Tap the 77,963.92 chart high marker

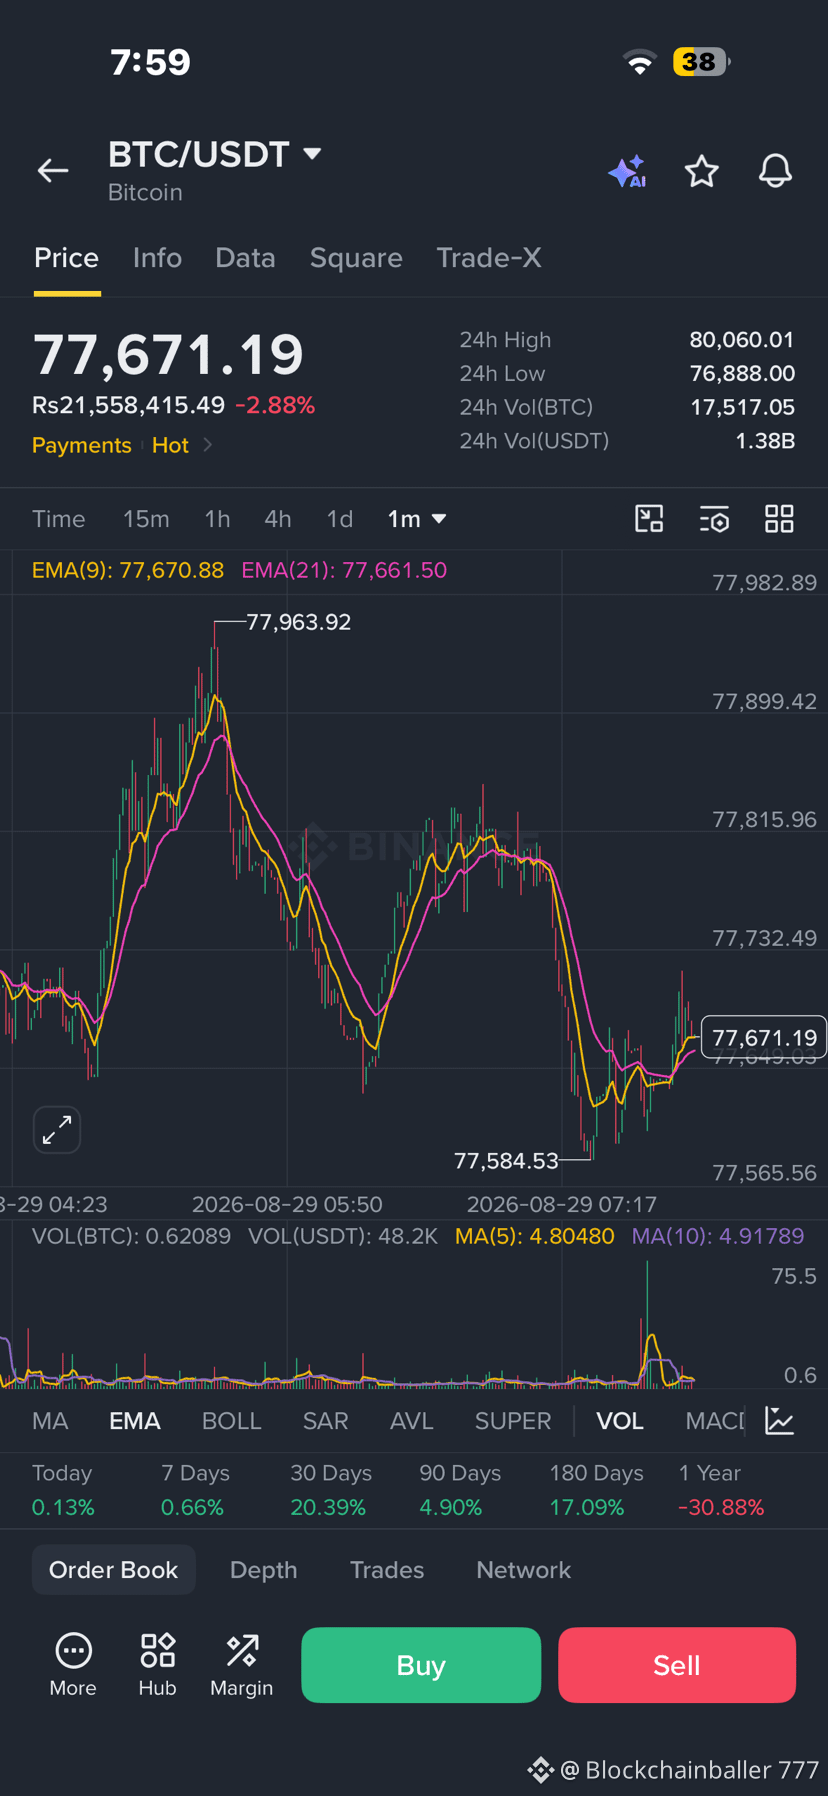pyautogui.click(x=298, y=622)
